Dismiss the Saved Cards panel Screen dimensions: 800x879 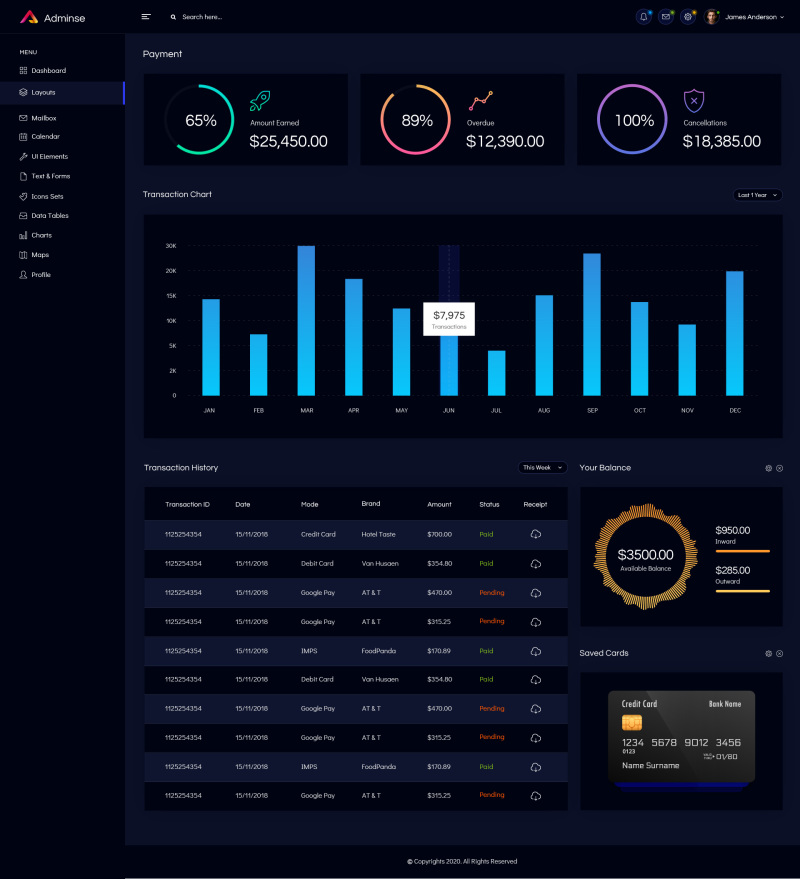779,653
